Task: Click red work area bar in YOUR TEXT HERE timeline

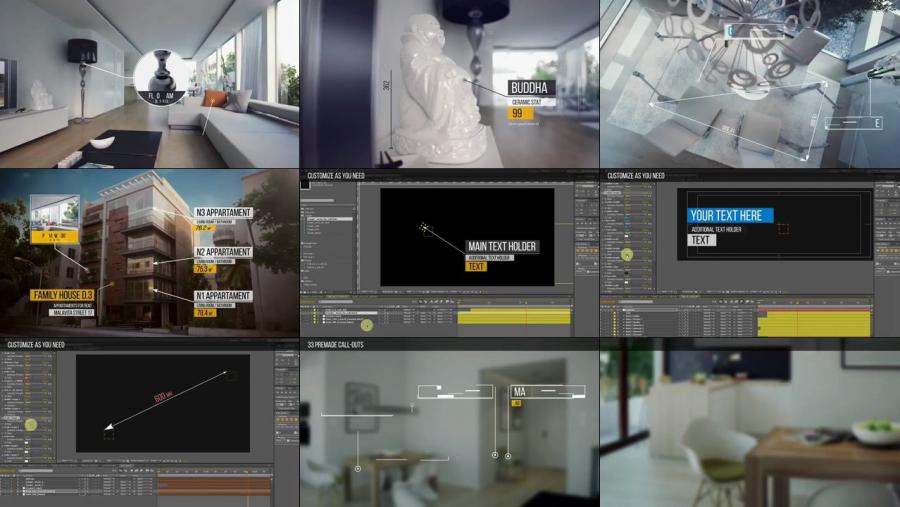Action: click(812, 310)
